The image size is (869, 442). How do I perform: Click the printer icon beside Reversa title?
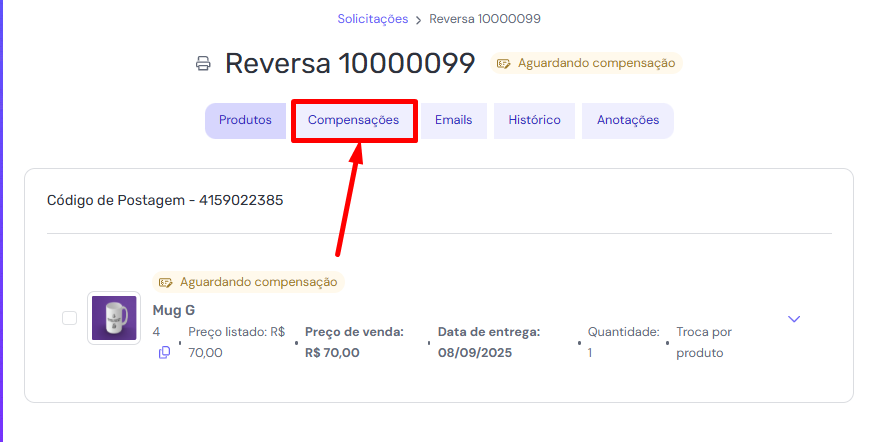click(203, 64)
